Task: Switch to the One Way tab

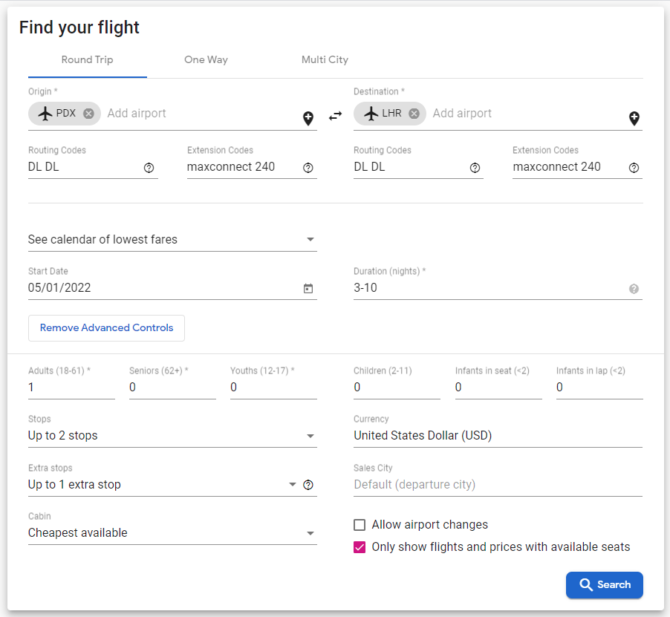Action: tap(206, 60)
